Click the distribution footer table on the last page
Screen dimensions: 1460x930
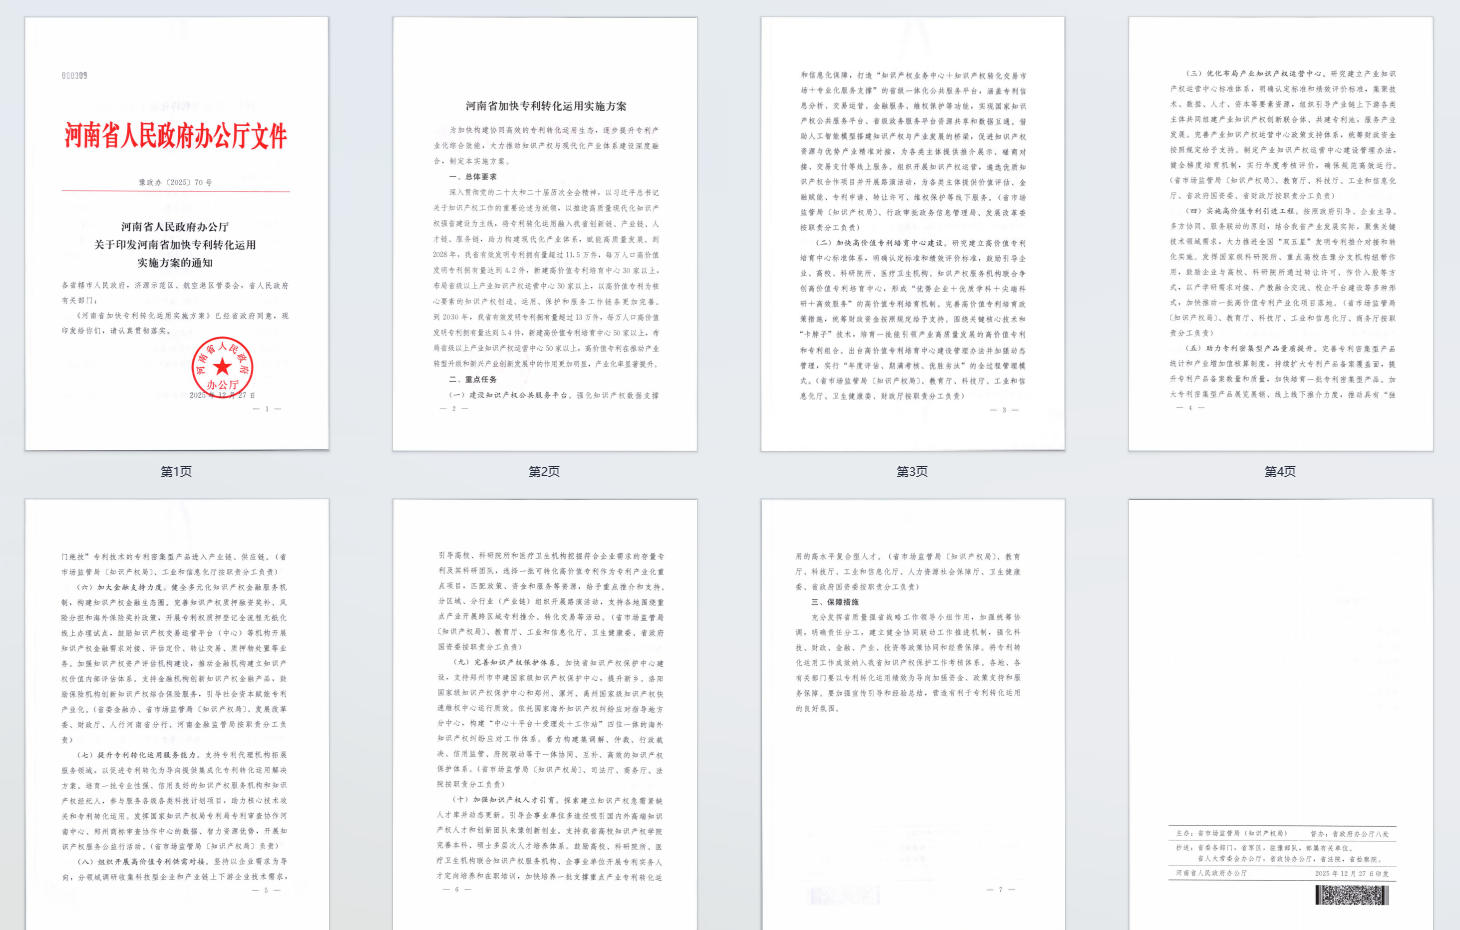tap(1280, 853)
